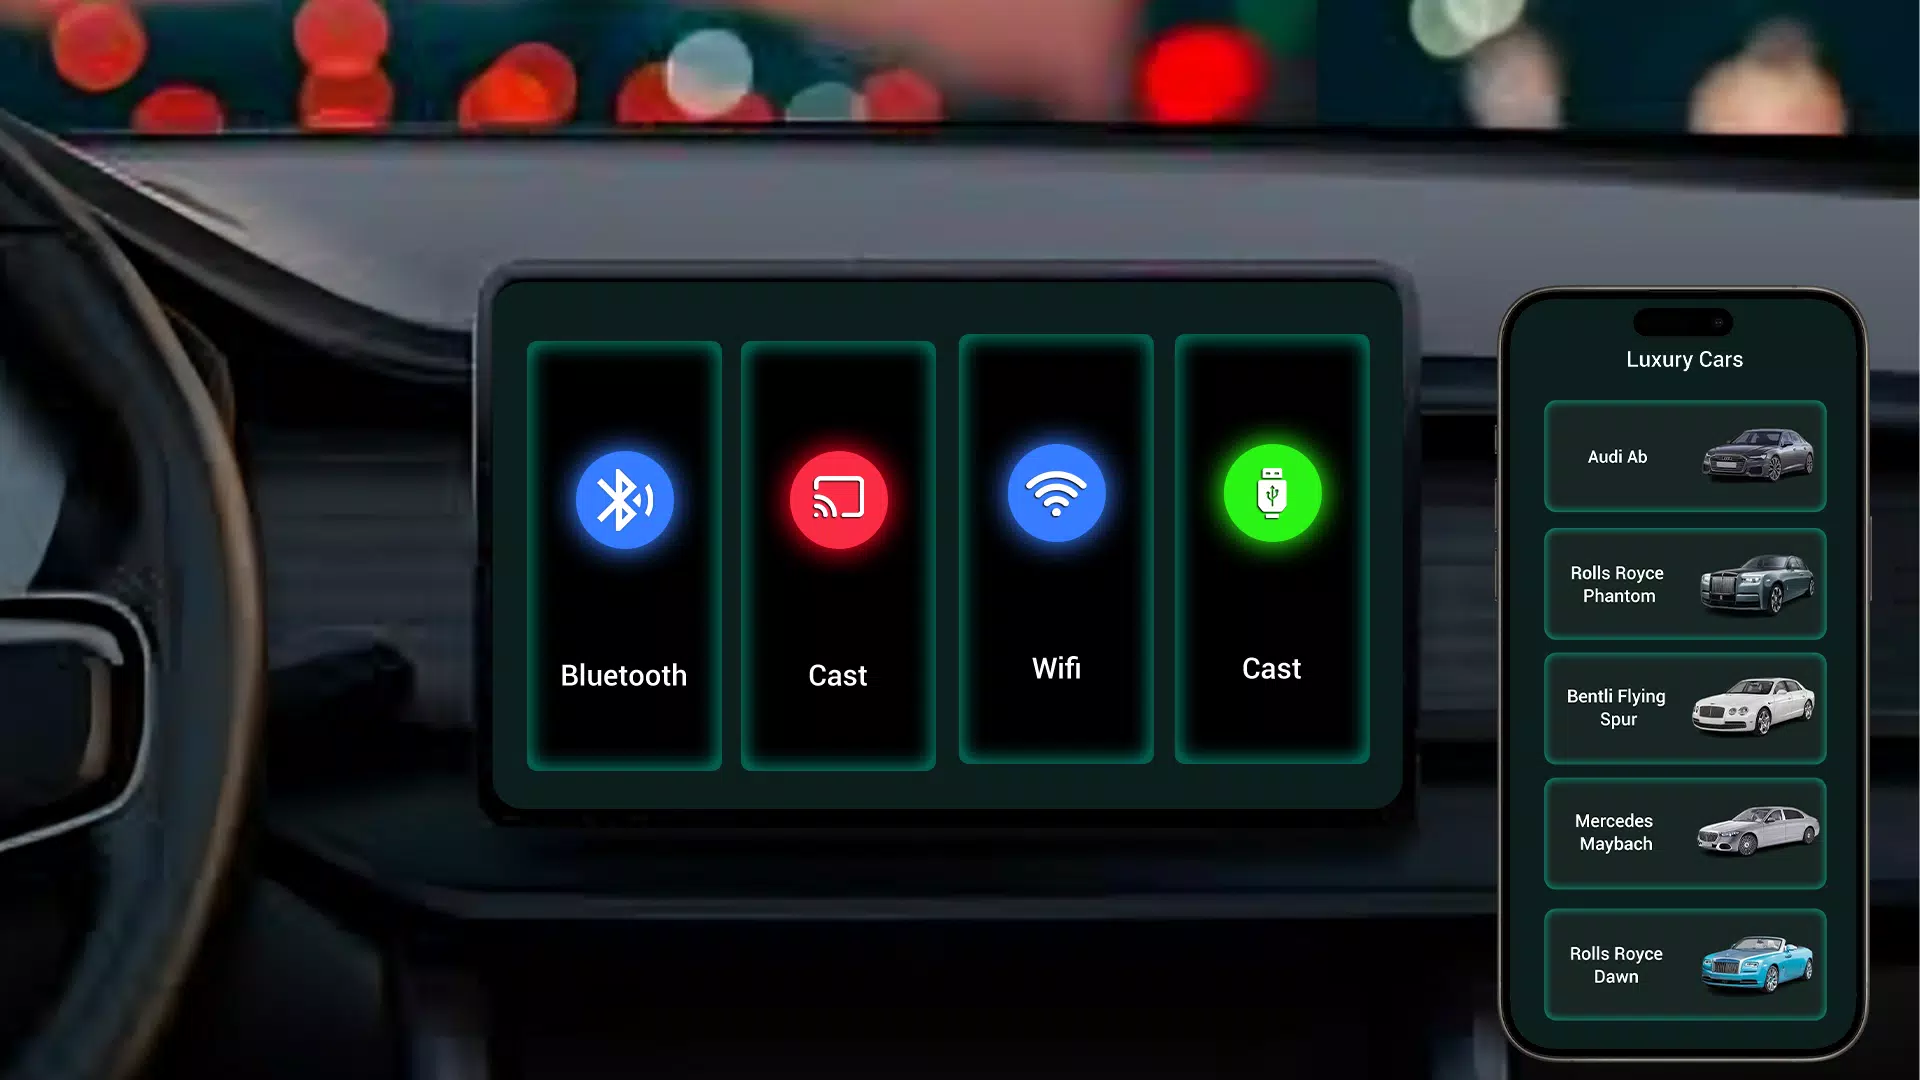Open Rolls Royce Dawn details
This screenshot has height=1080, width=1920.
click(1685, 965)
